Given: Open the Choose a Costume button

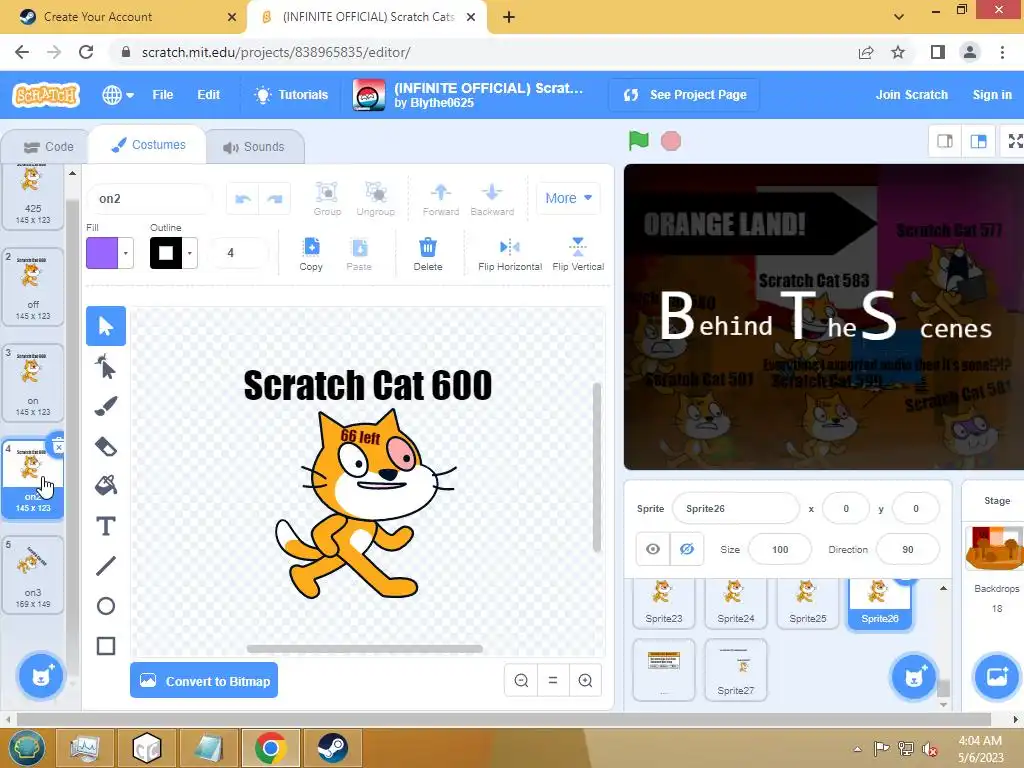Looking at the screenshot, I should pos(40,677).
